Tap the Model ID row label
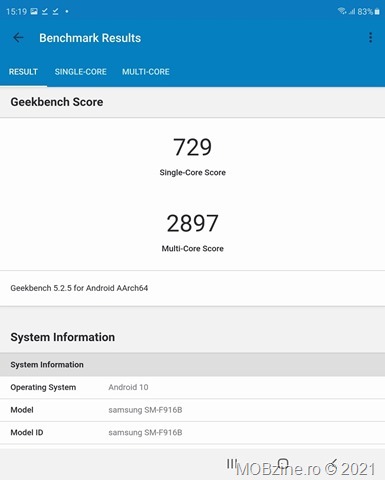 (x=27, y=432)
